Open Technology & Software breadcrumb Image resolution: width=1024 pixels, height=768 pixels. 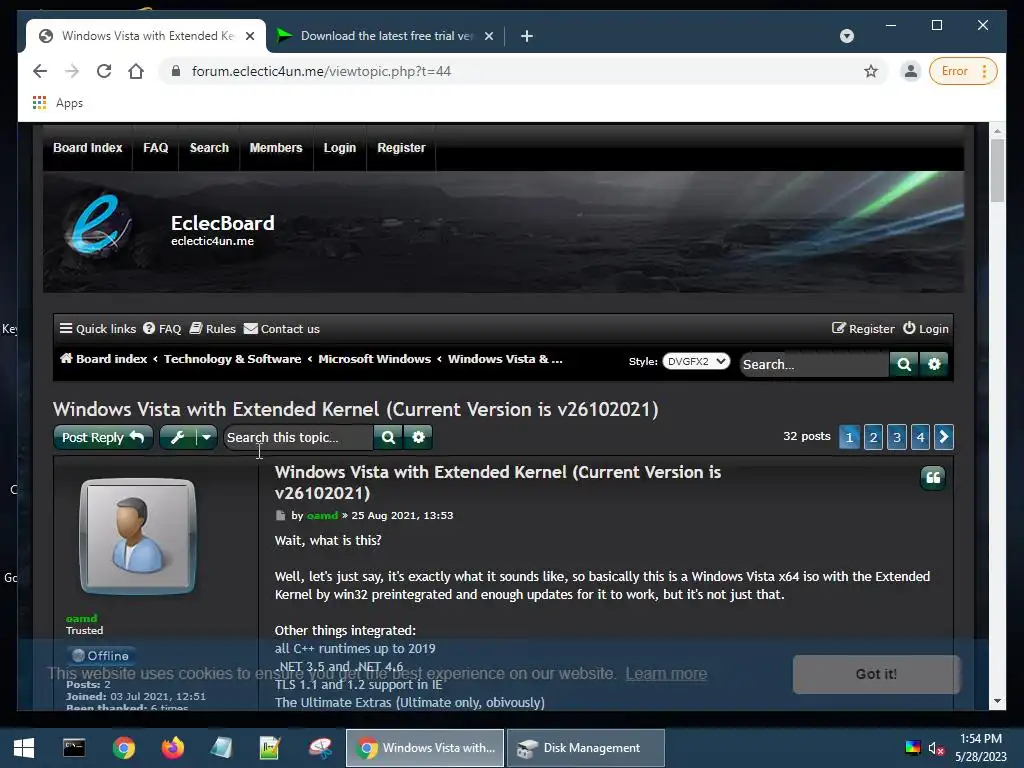tap(232, 359)
